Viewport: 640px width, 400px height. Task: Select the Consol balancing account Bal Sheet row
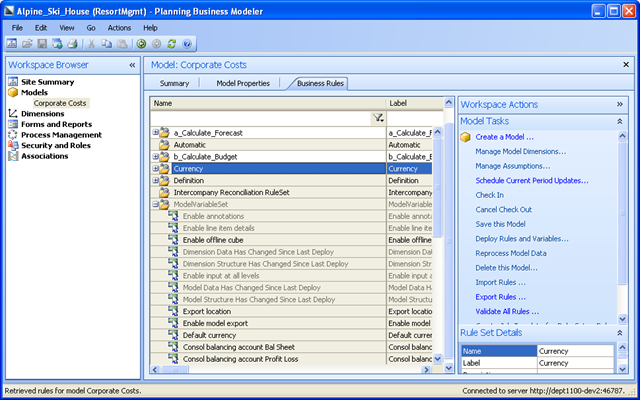tap(291, 347)
